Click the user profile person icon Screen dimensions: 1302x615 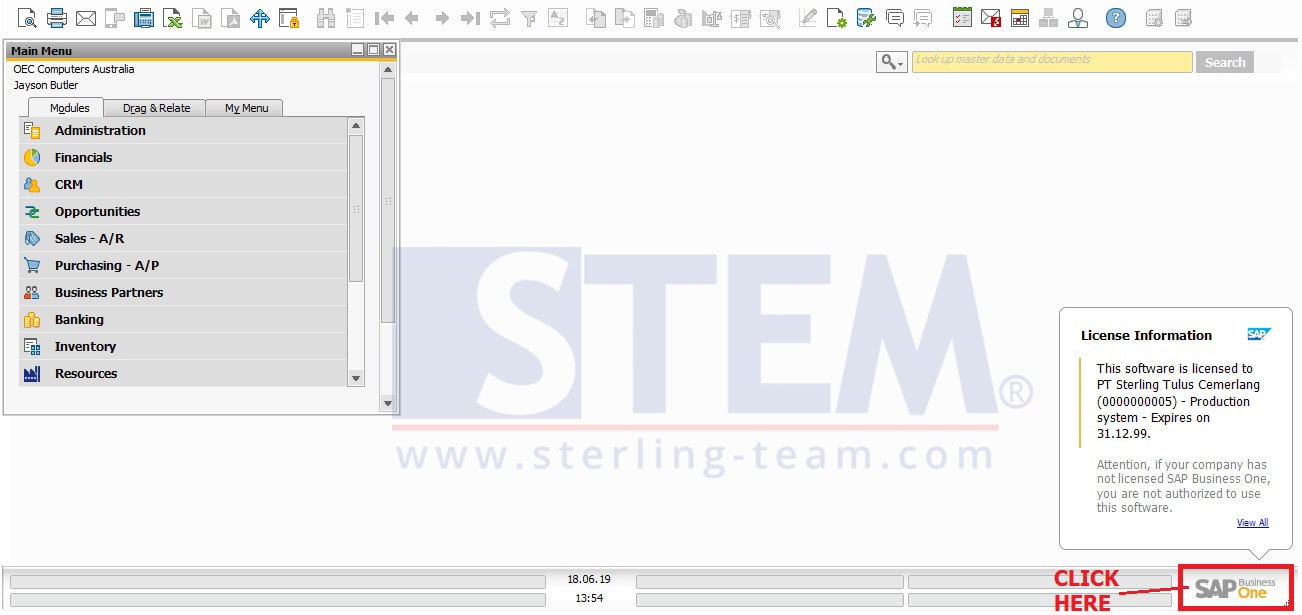(1078, 18)
